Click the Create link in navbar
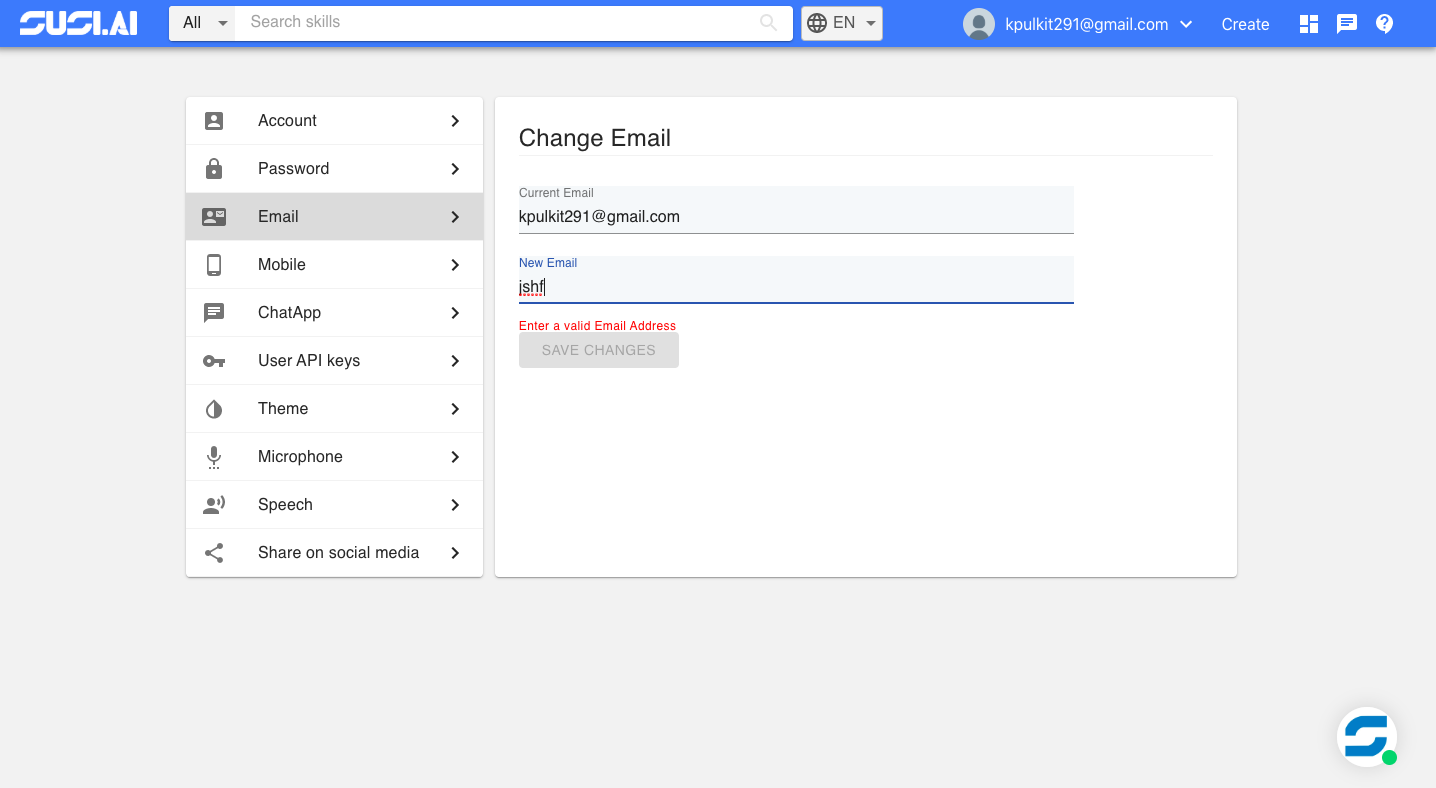The image size is (1436, 788). point(1245,24)
